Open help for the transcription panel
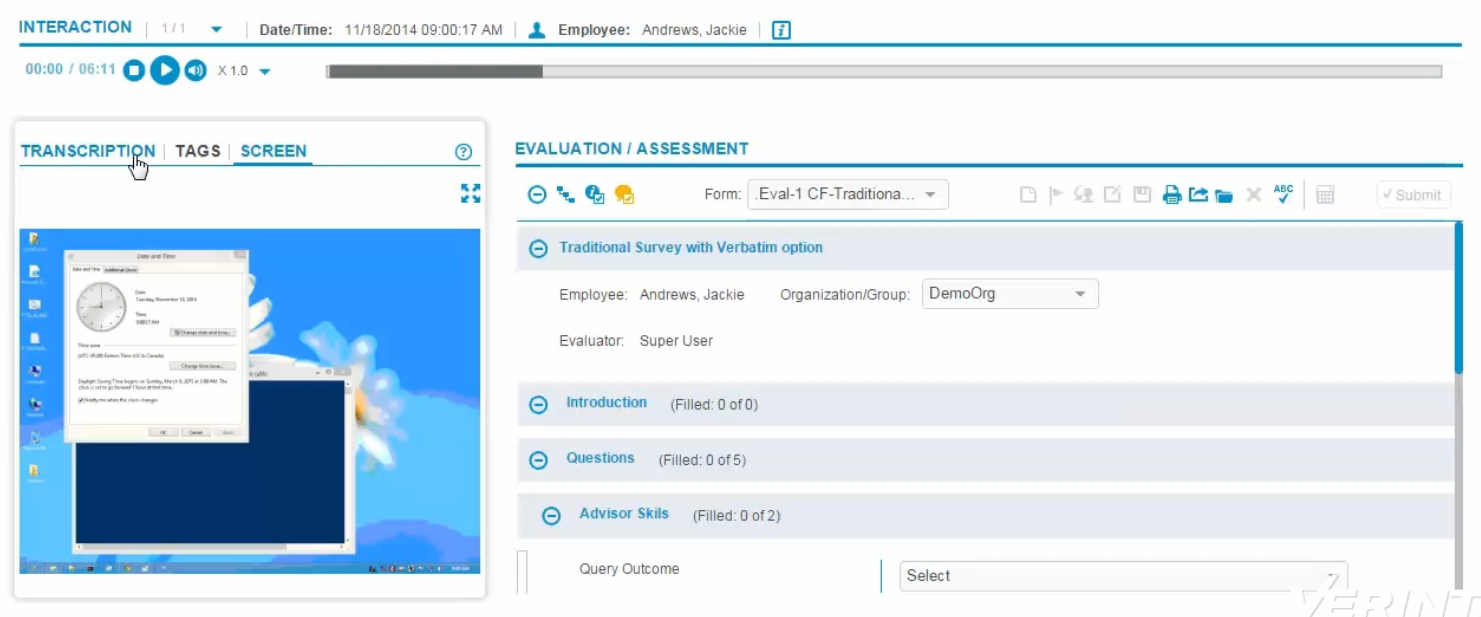Image resolution: width=1481 pixels, height=617 pixels. [x=463, y=152]
